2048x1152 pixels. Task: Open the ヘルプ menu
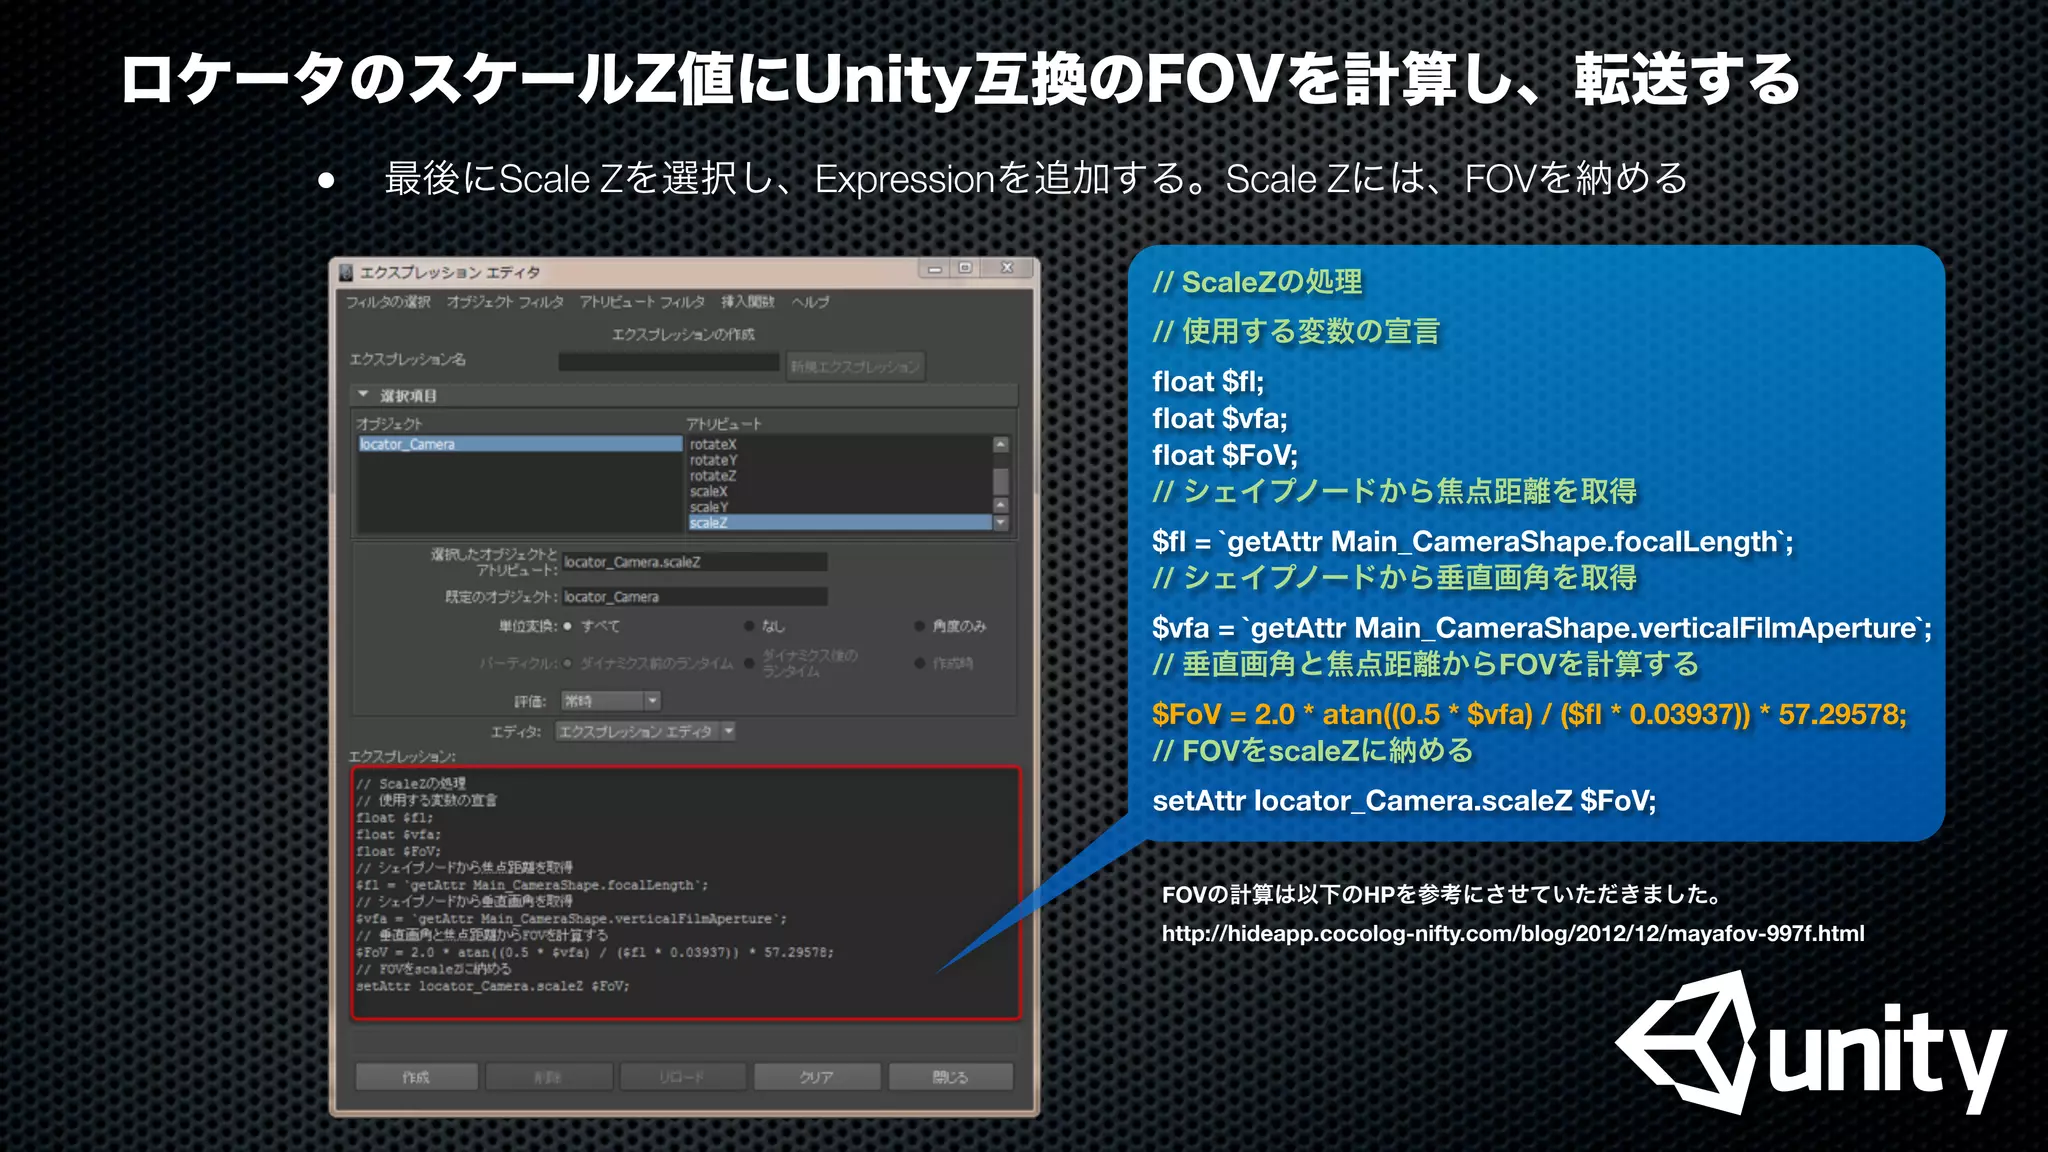coord(810,302)
